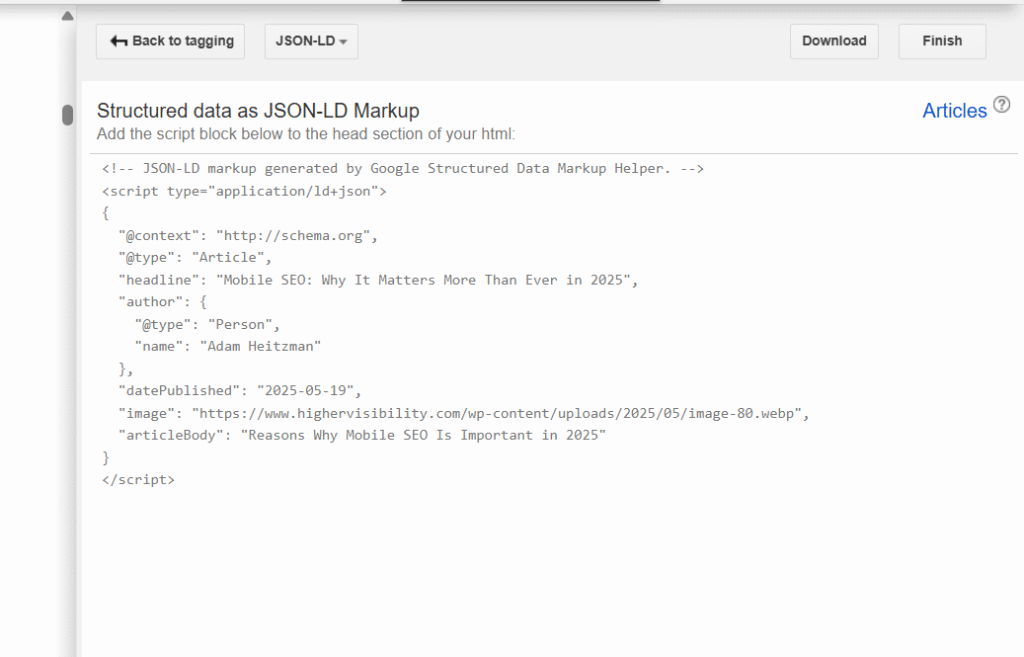Image resolution: width=1024 pixels, height=657 pixels.
Task: Click the help question mark icon
Action: tap(1002, 105)
